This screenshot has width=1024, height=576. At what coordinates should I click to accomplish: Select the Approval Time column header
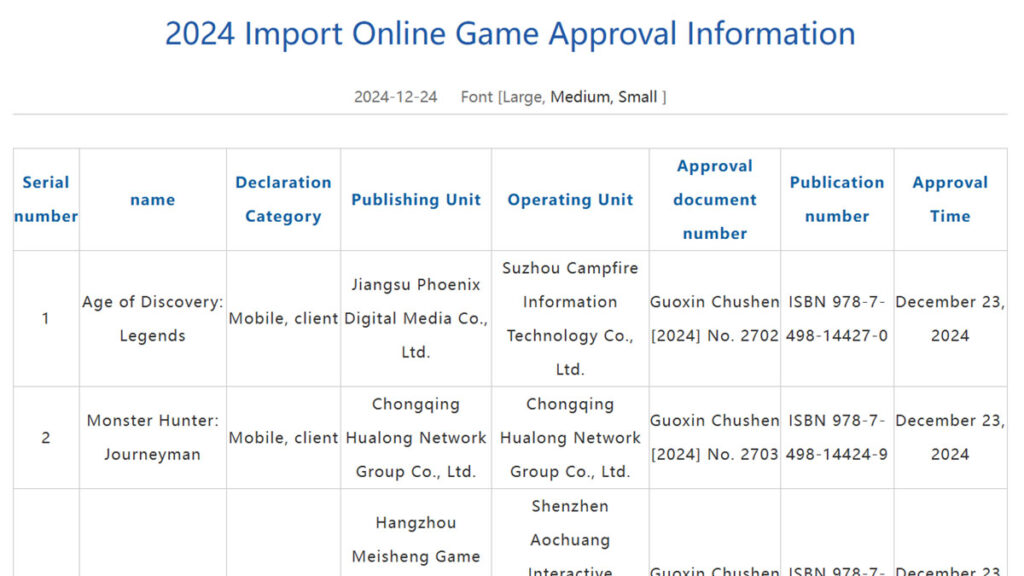tap(950, 199)
